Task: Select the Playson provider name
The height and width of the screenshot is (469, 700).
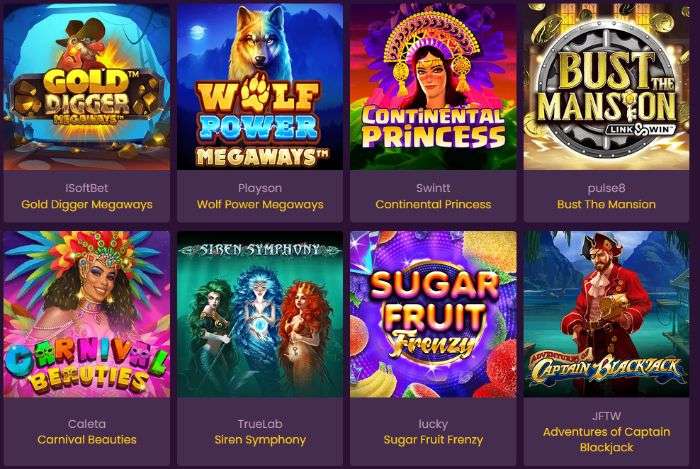Action: (x=260, y=188)
